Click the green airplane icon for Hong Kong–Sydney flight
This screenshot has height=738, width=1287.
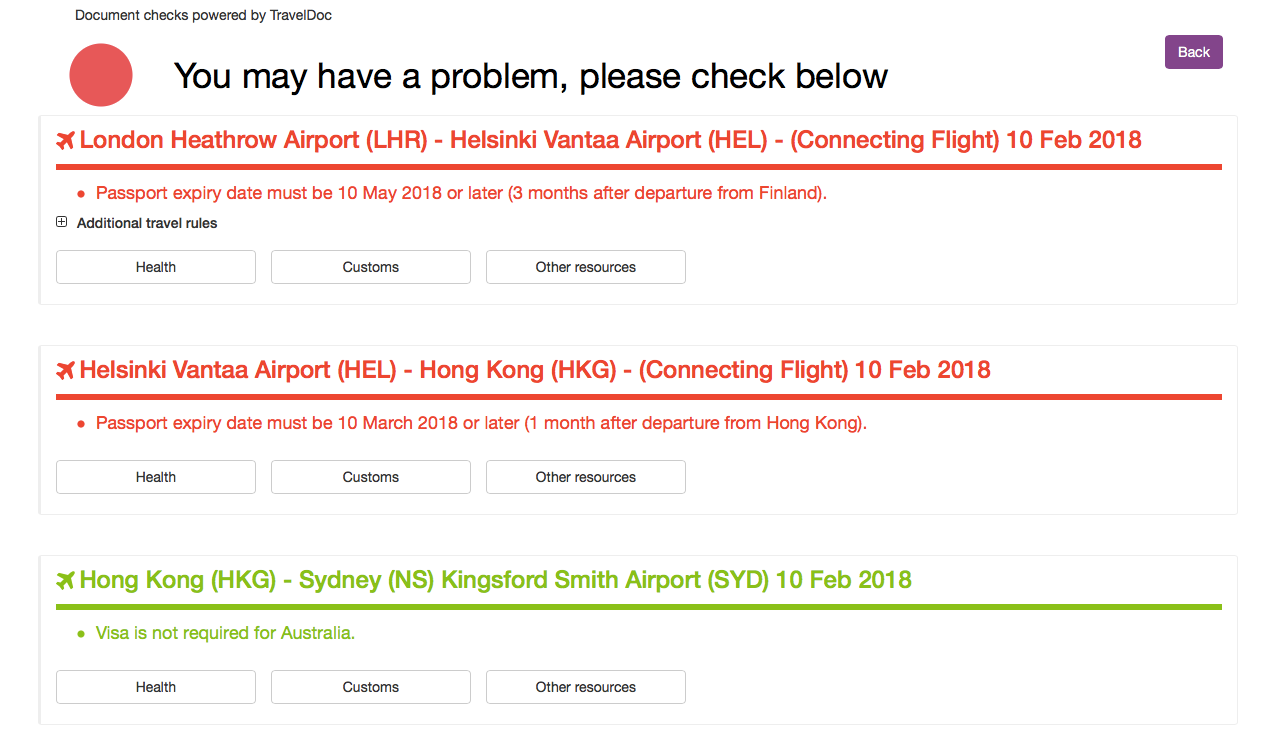[66, 581]
